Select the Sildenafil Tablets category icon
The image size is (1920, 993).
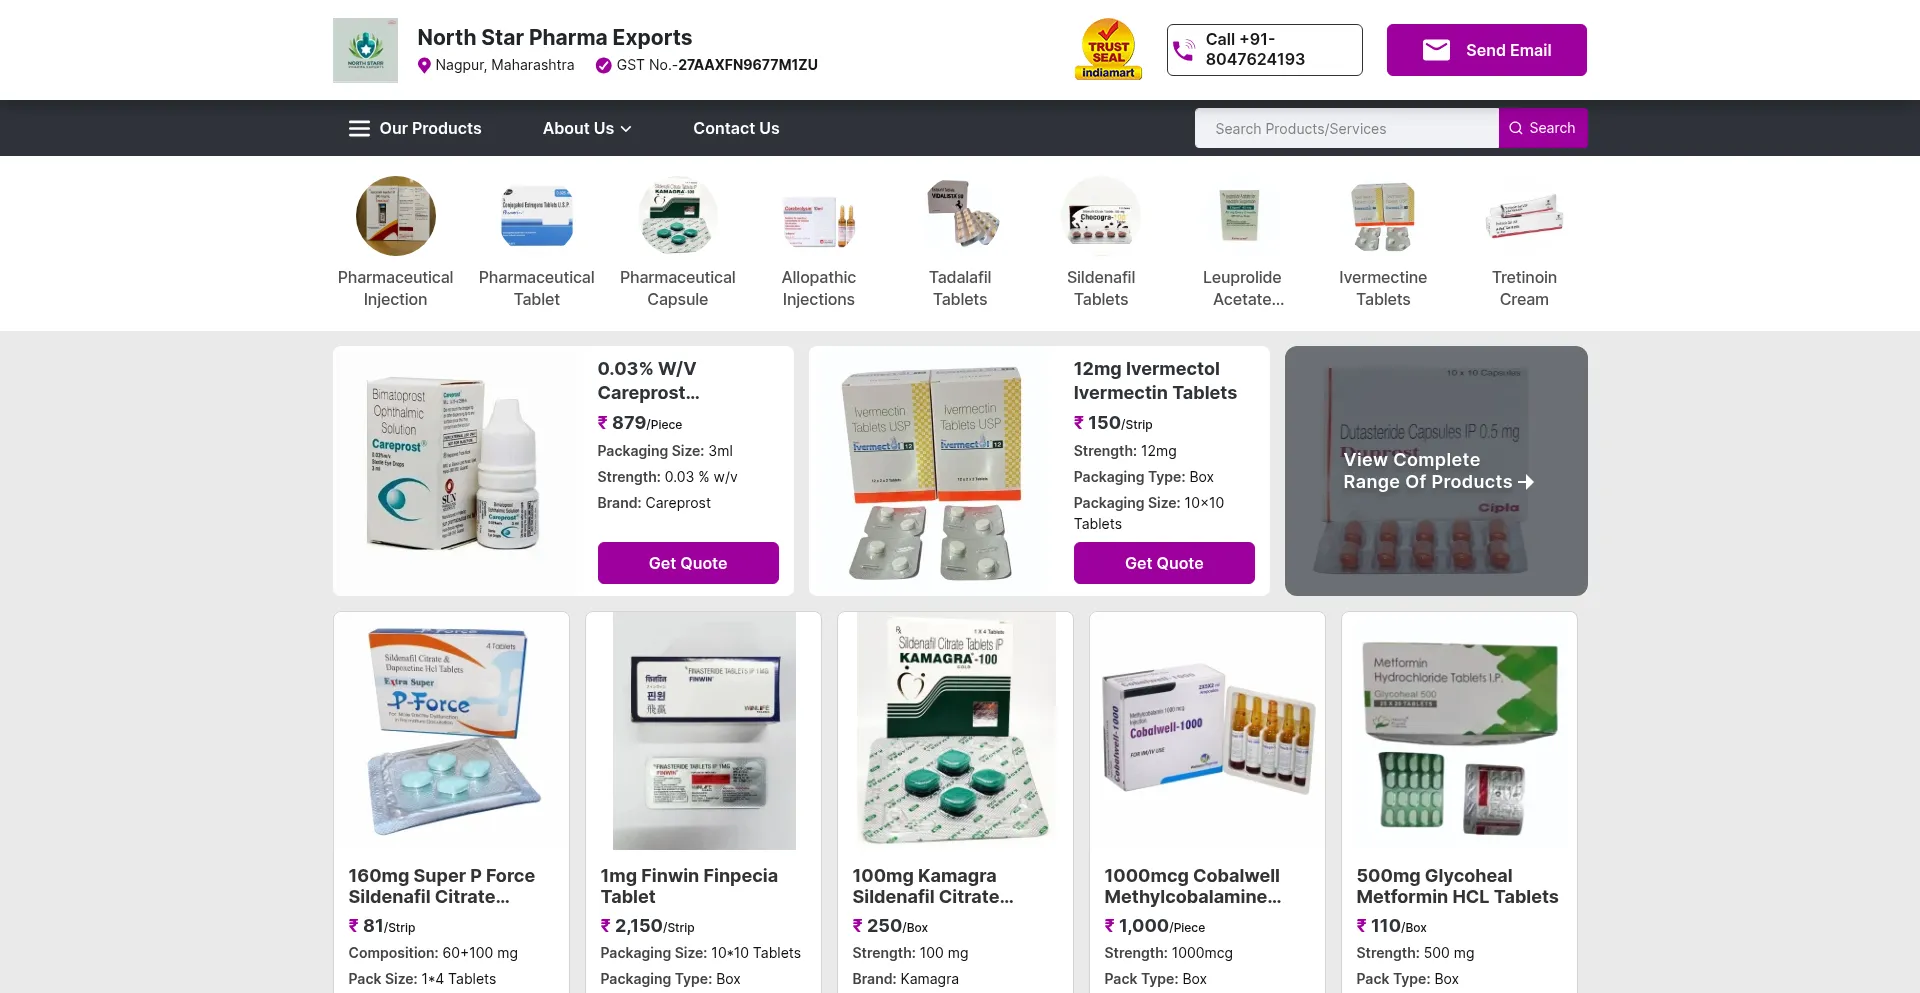pyautogui.click(x=1101, y=216)
